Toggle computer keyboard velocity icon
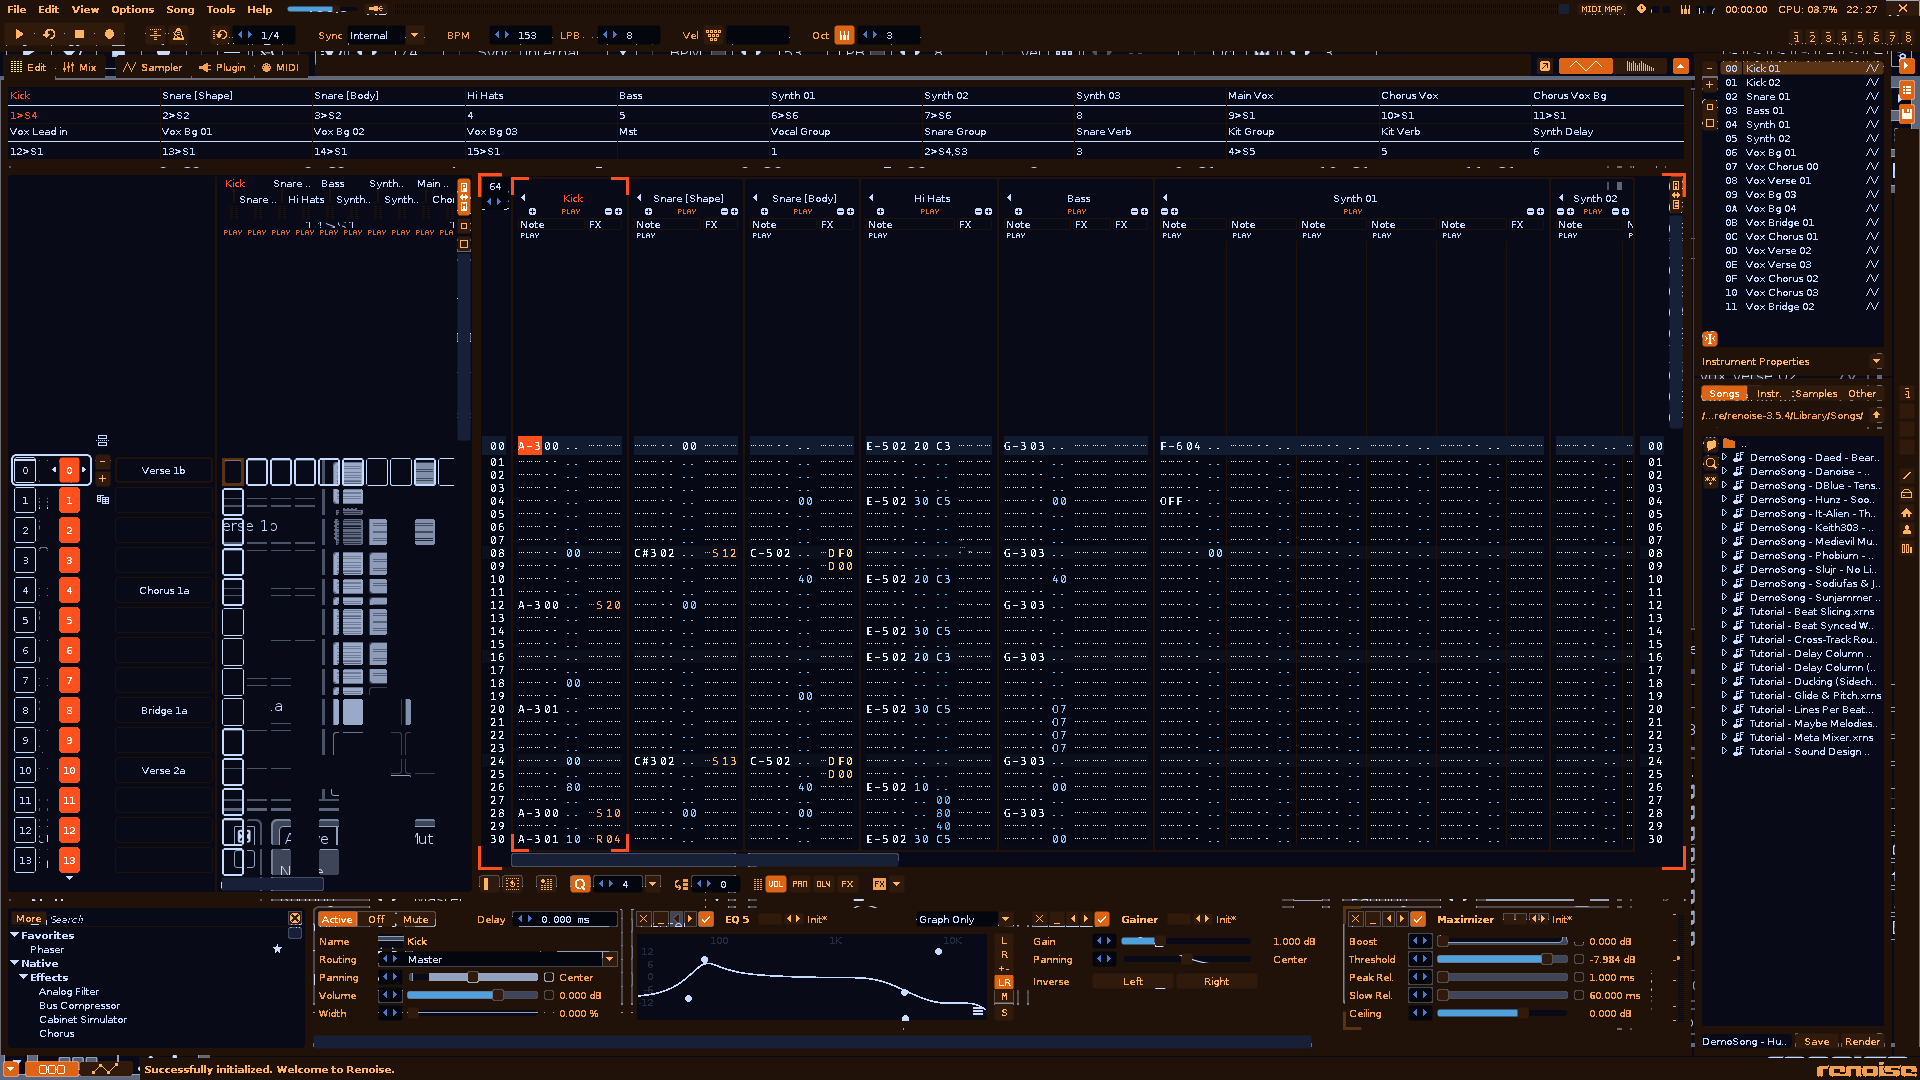This screenshot has width=1920, height=1080. [x=714, y=35]
